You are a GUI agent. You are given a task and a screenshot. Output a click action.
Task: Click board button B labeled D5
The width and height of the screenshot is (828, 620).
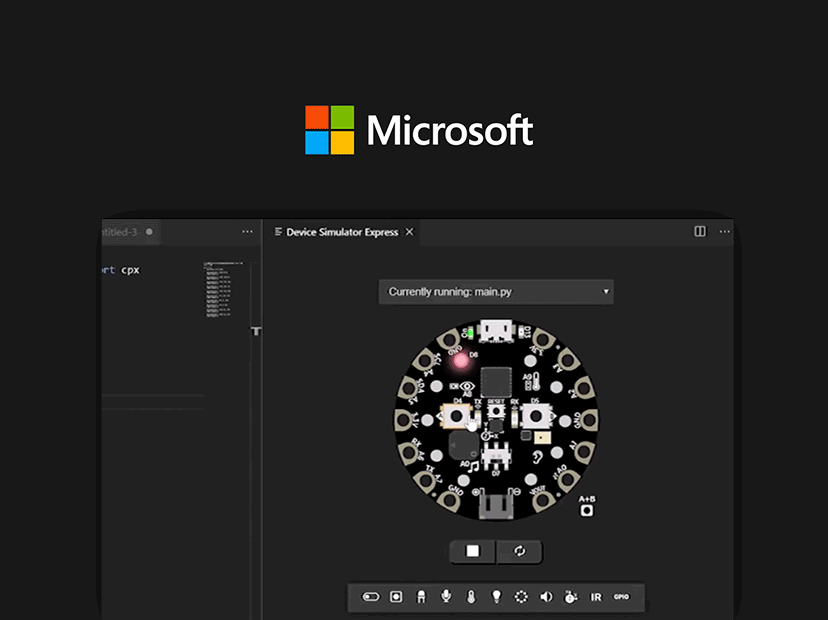coord(535,416)
